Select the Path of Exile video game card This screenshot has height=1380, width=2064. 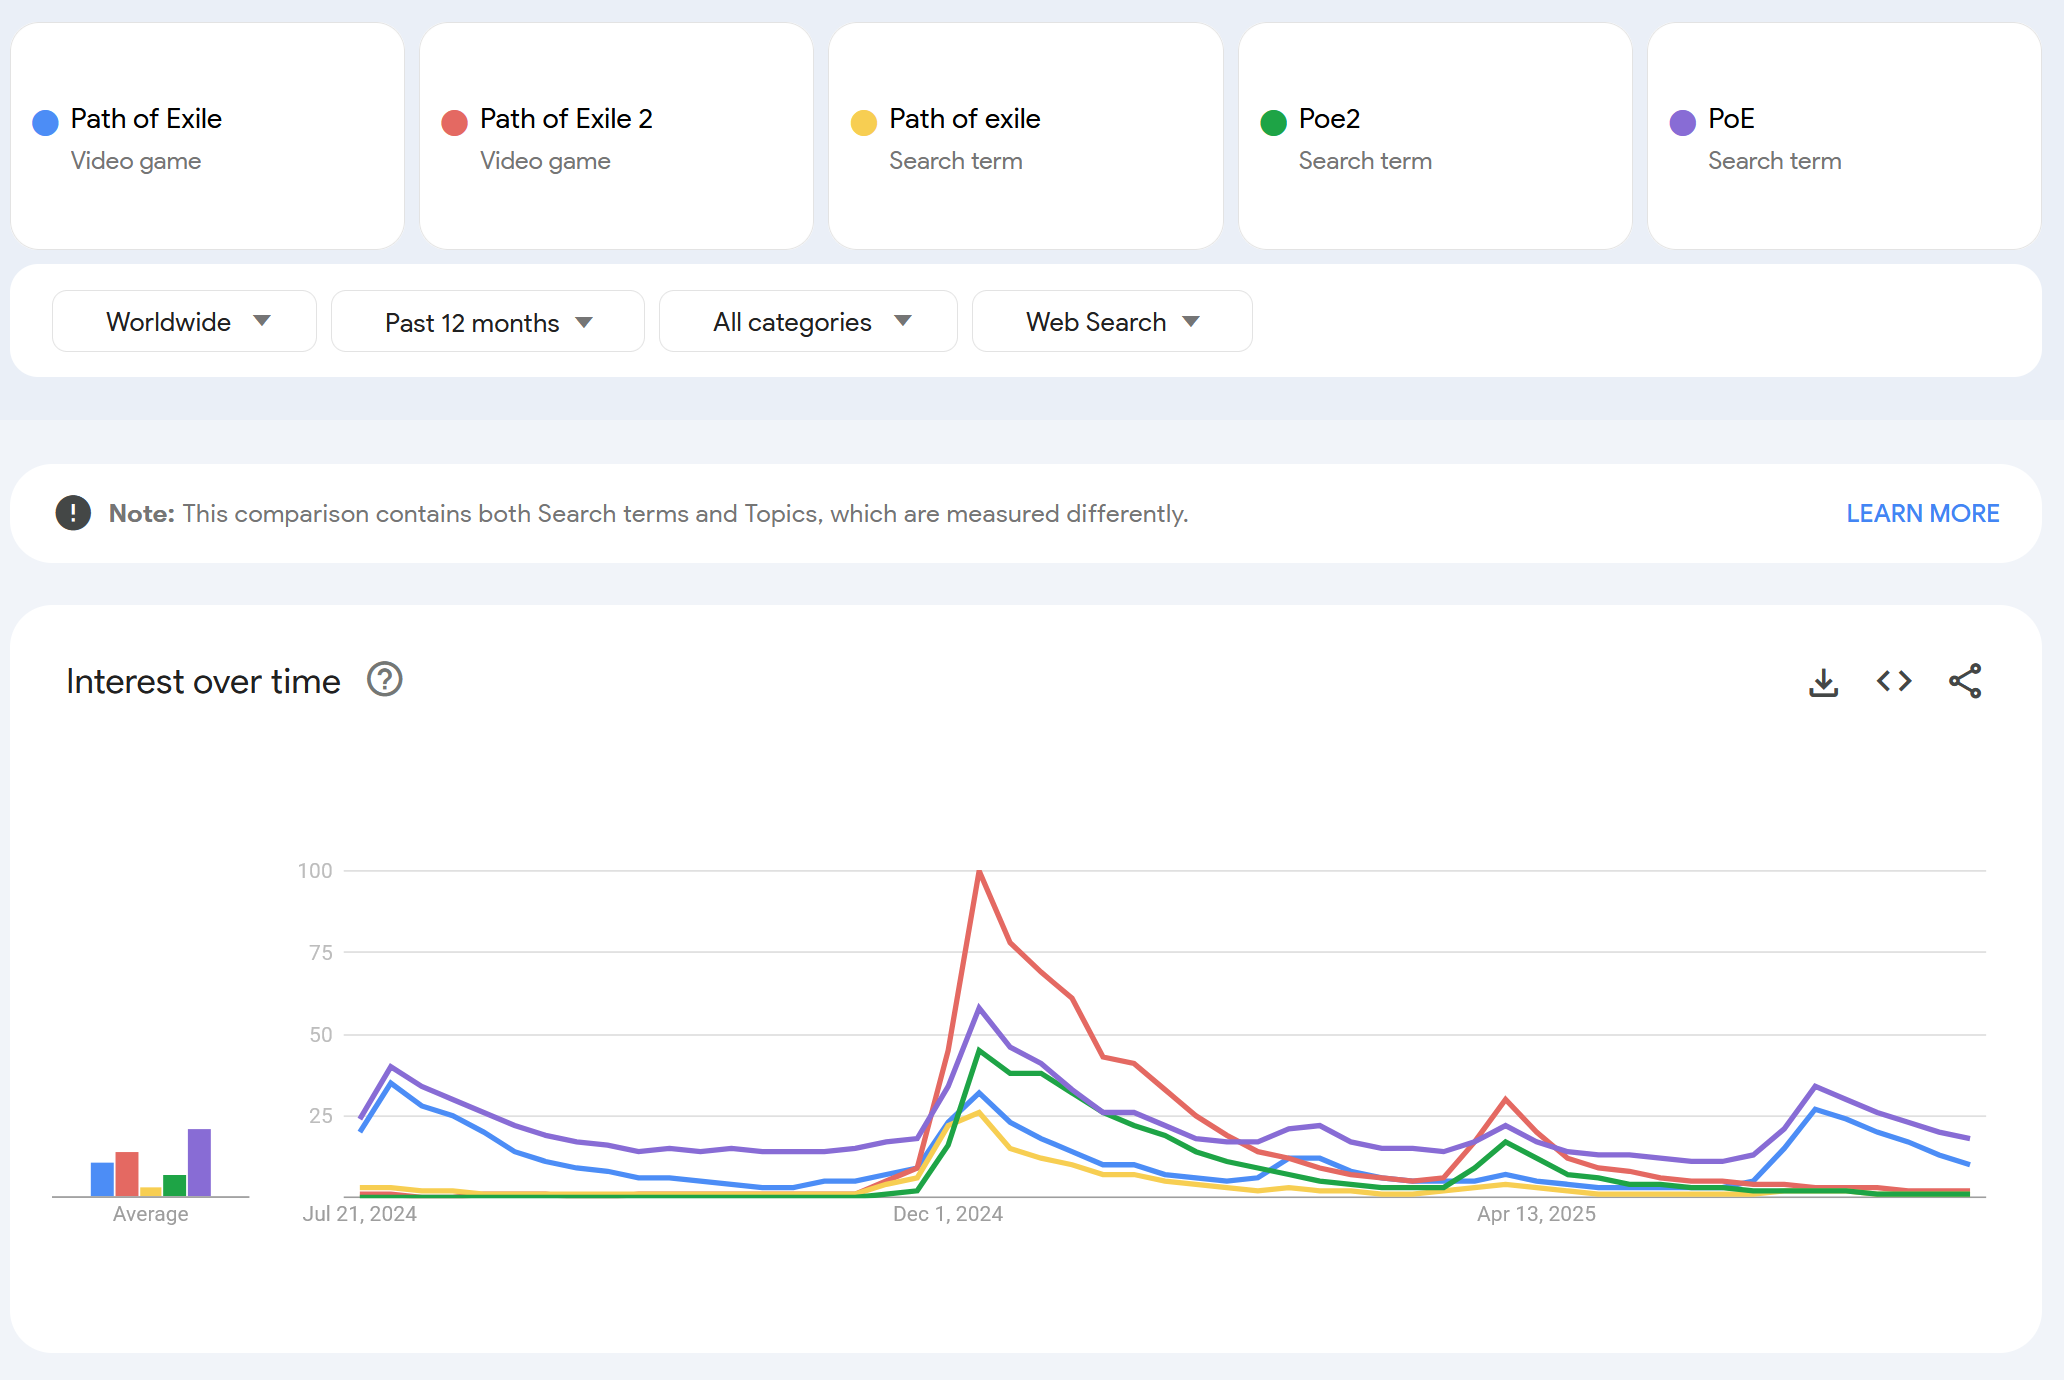pos(207,136)
